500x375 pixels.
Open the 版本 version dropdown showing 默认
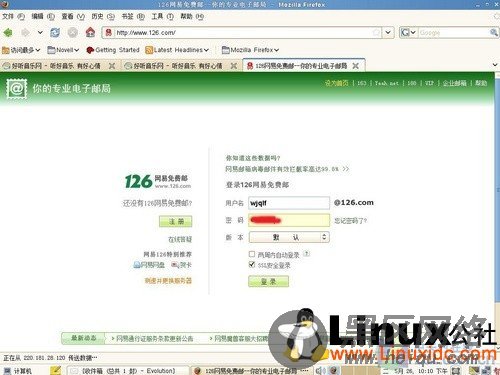289,237
